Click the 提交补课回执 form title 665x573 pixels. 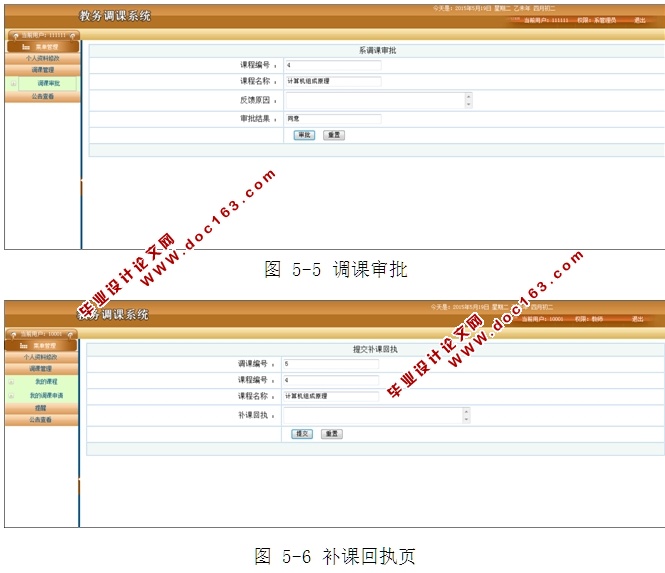(375, 349)
